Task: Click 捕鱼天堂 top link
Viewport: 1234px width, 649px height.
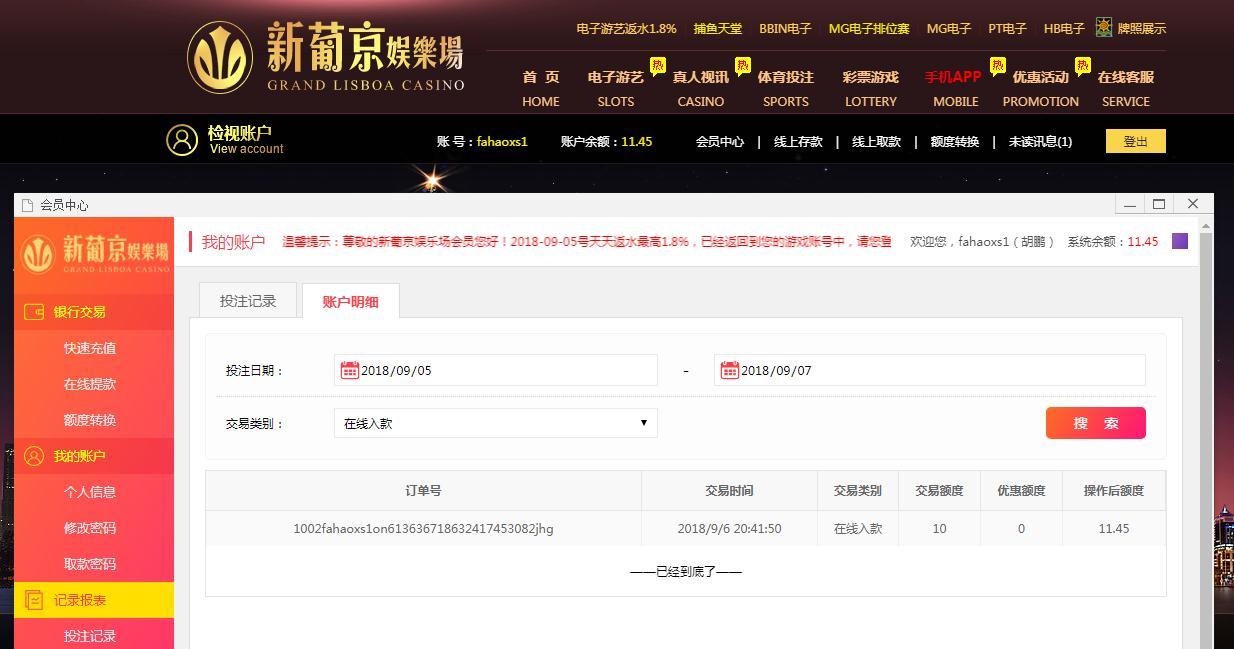Action: tap(718, 28)
